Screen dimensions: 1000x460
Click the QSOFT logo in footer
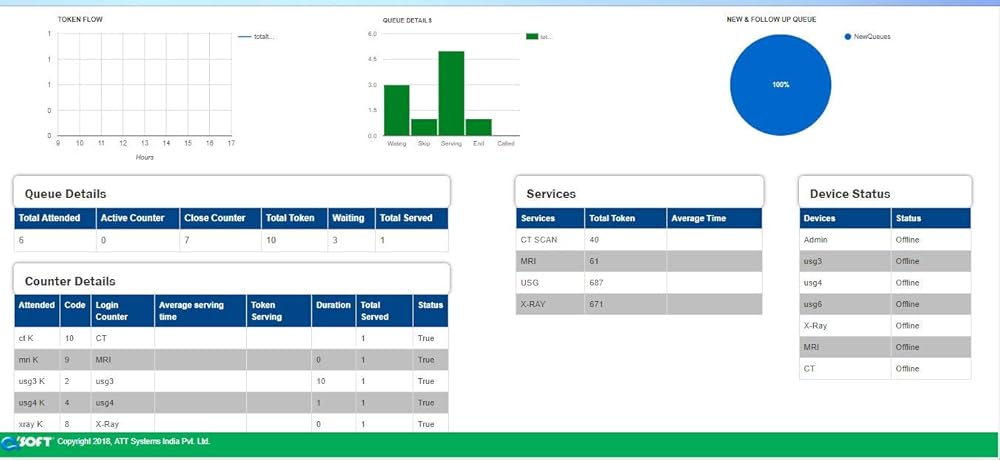26,441
